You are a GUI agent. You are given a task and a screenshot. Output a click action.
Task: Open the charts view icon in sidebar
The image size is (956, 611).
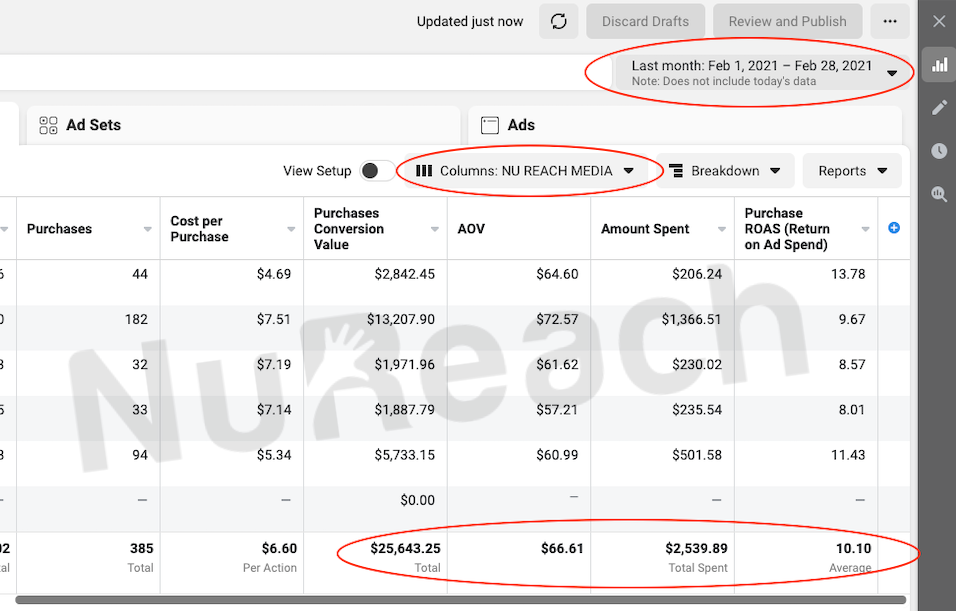939,65
